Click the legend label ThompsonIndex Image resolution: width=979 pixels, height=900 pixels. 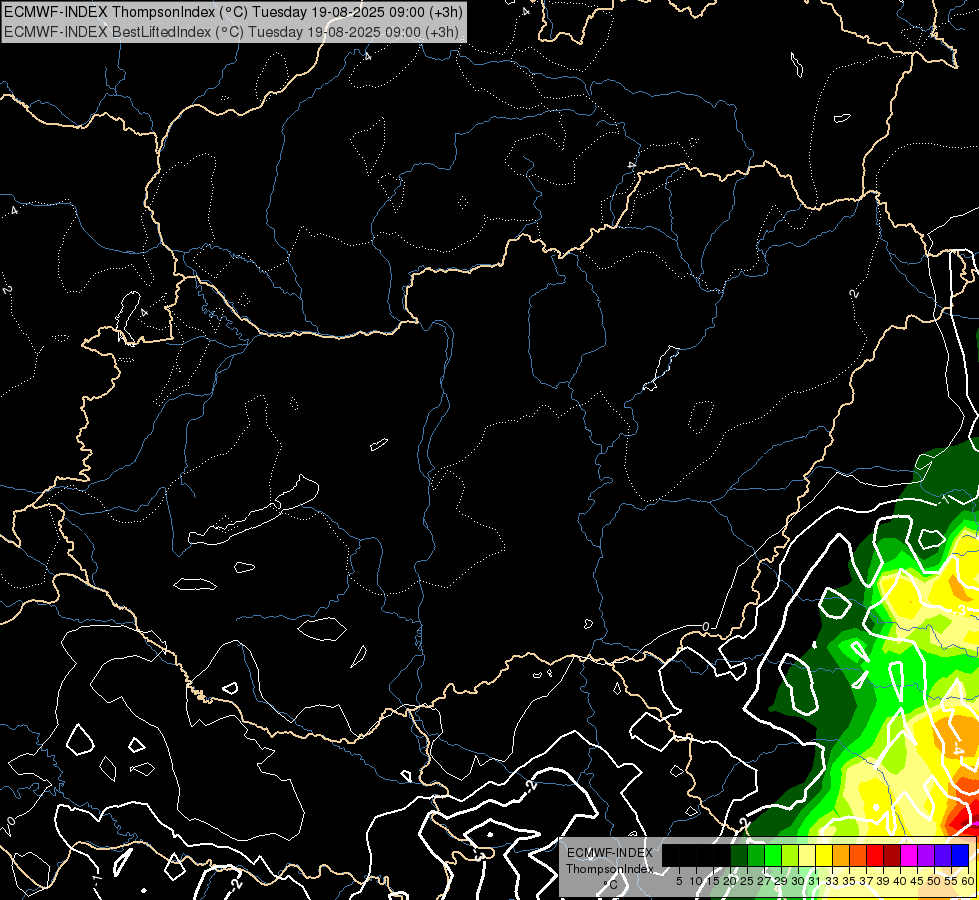click(610, 869)
